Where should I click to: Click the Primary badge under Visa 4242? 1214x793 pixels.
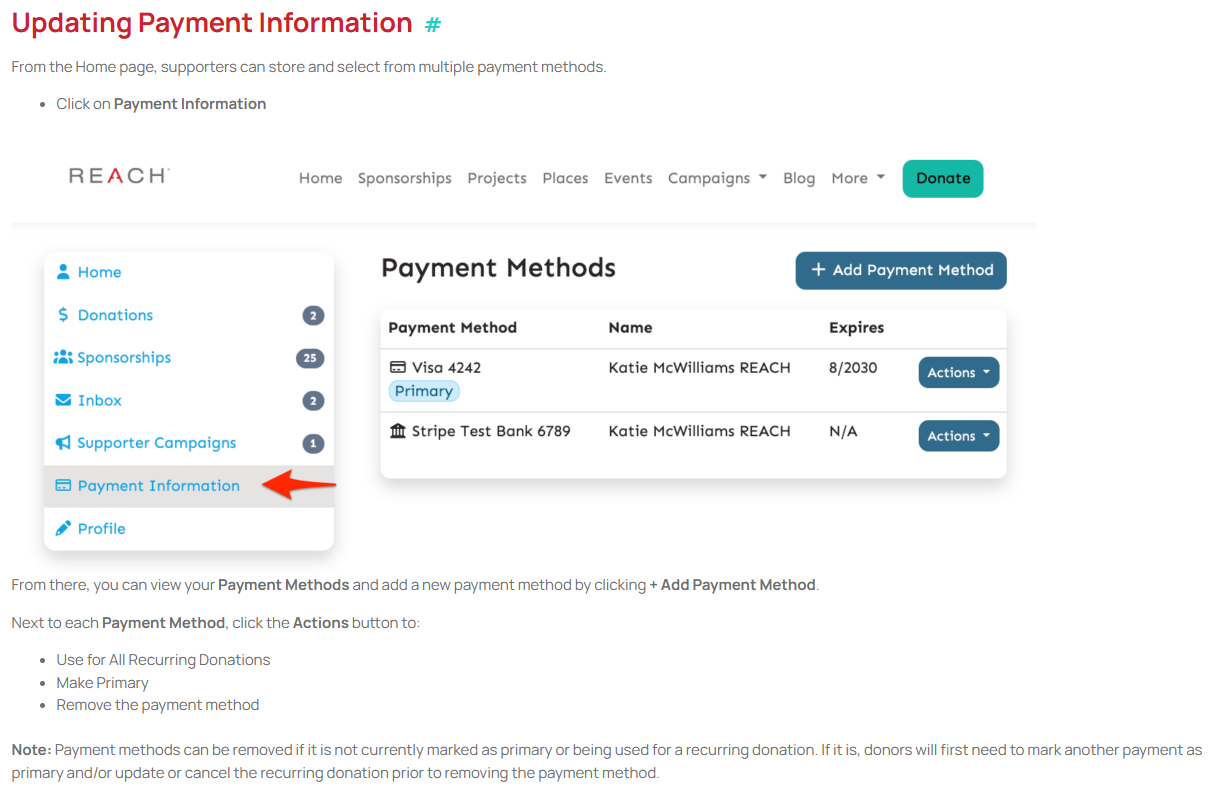pyautogui.click(x=423, y=391)
